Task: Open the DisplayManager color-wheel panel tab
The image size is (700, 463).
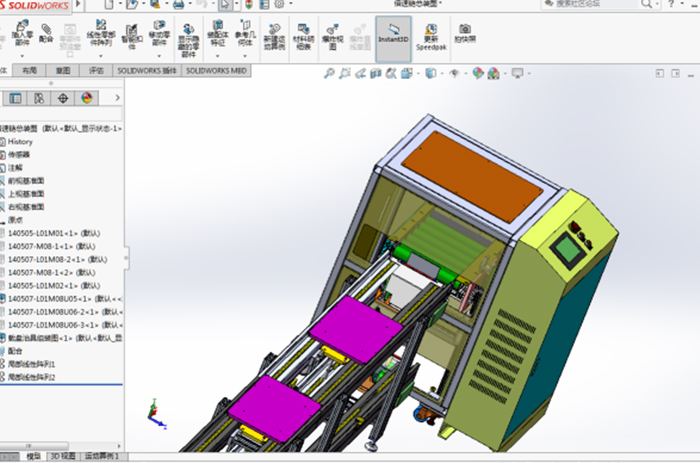Action: point(86,98)
